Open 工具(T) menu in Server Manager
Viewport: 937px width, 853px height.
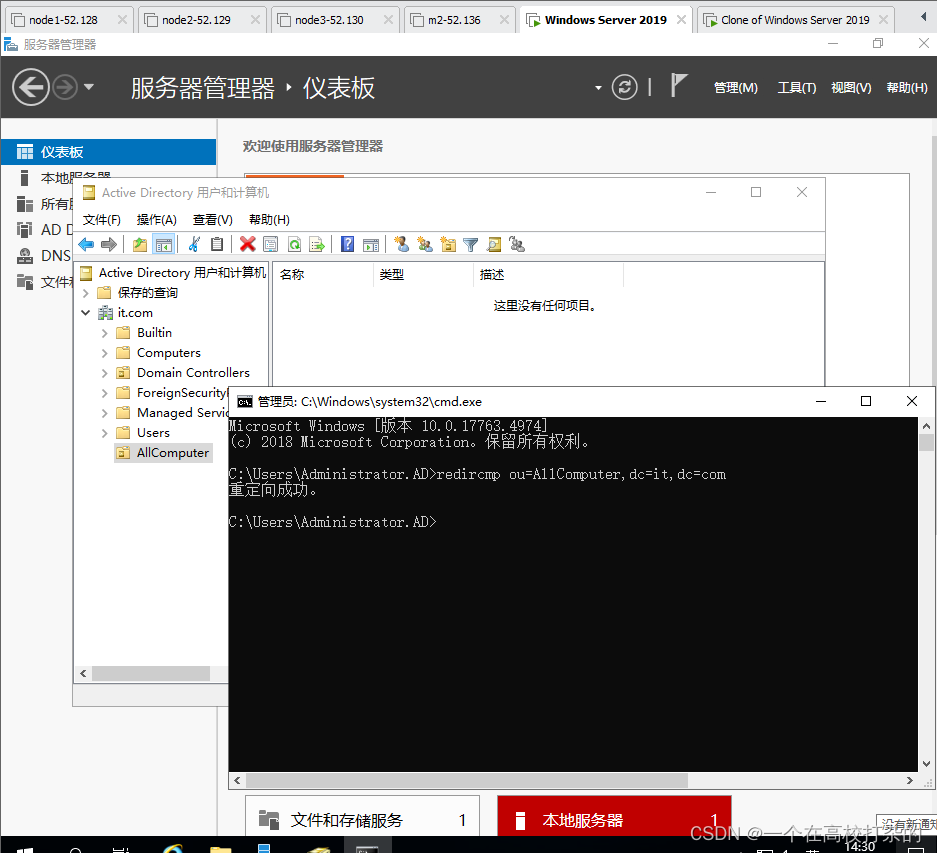coord(797,87)
